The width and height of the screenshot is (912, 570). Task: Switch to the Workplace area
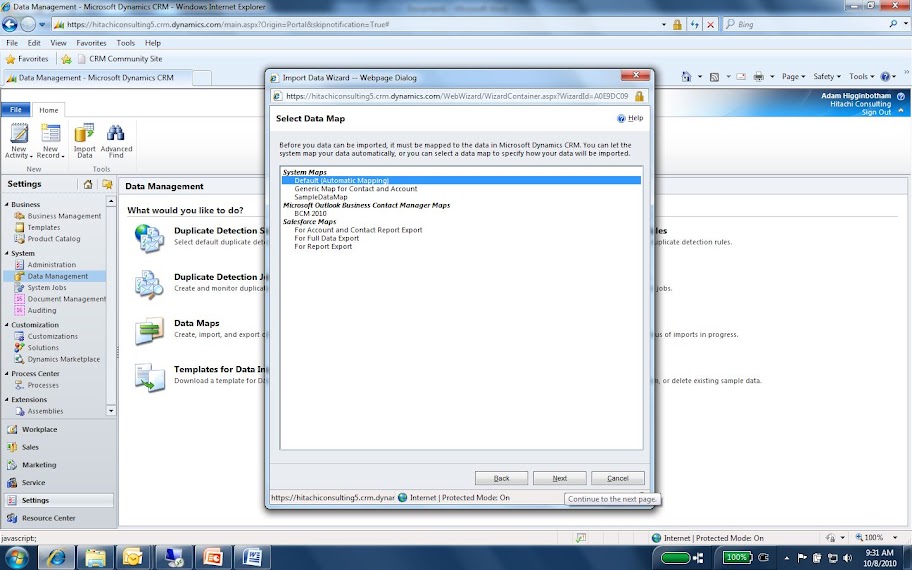point(40,430)
